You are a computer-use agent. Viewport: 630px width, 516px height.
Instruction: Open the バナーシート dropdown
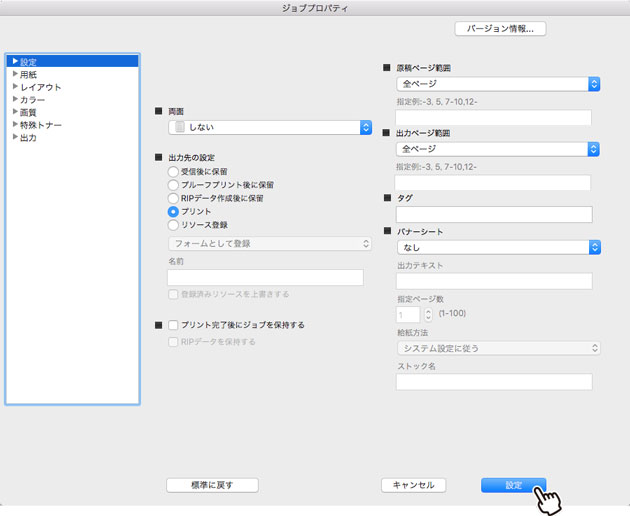497,246
